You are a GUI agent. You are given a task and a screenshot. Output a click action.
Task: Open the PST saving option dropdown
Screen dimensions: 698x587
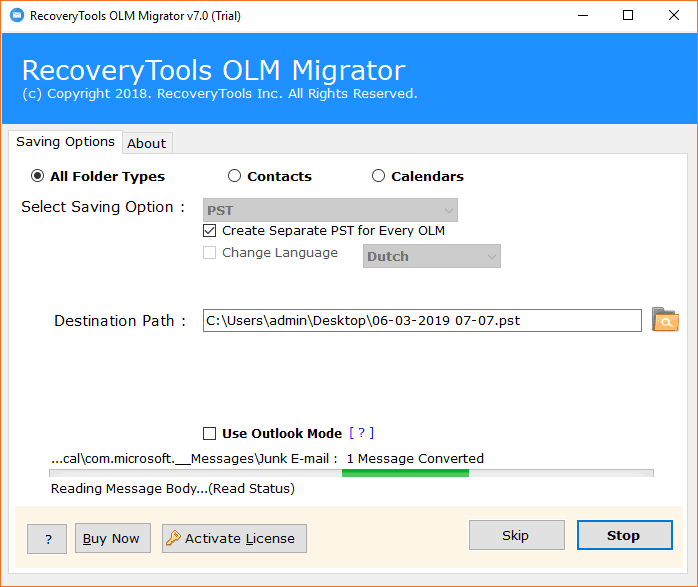click(x=330, y=210)
